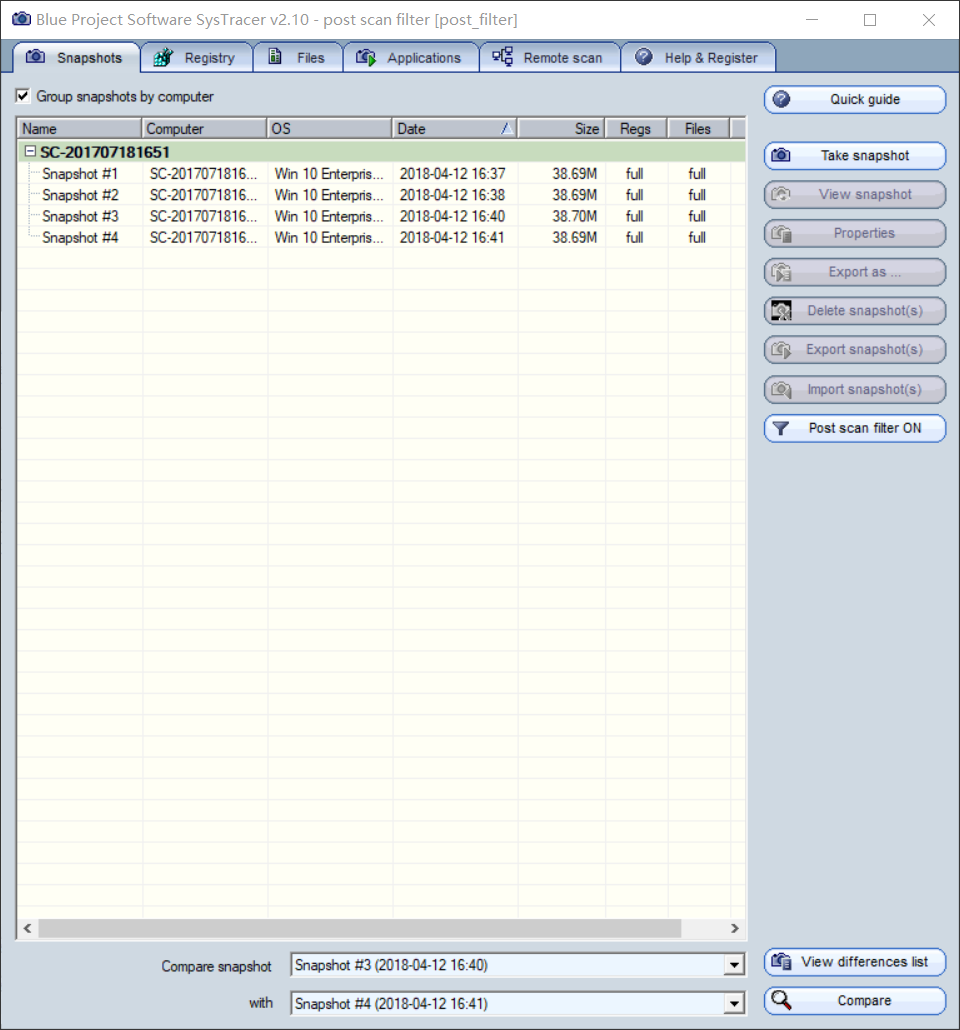Click the Import snapshot(s) button
Image resolution: width=960 pixels, height=1030 pixels.
(x=855, y=390)
